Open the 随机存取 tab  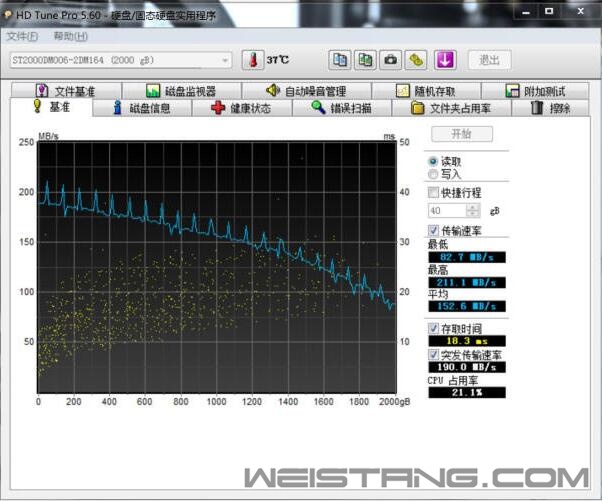click(426, 91)
